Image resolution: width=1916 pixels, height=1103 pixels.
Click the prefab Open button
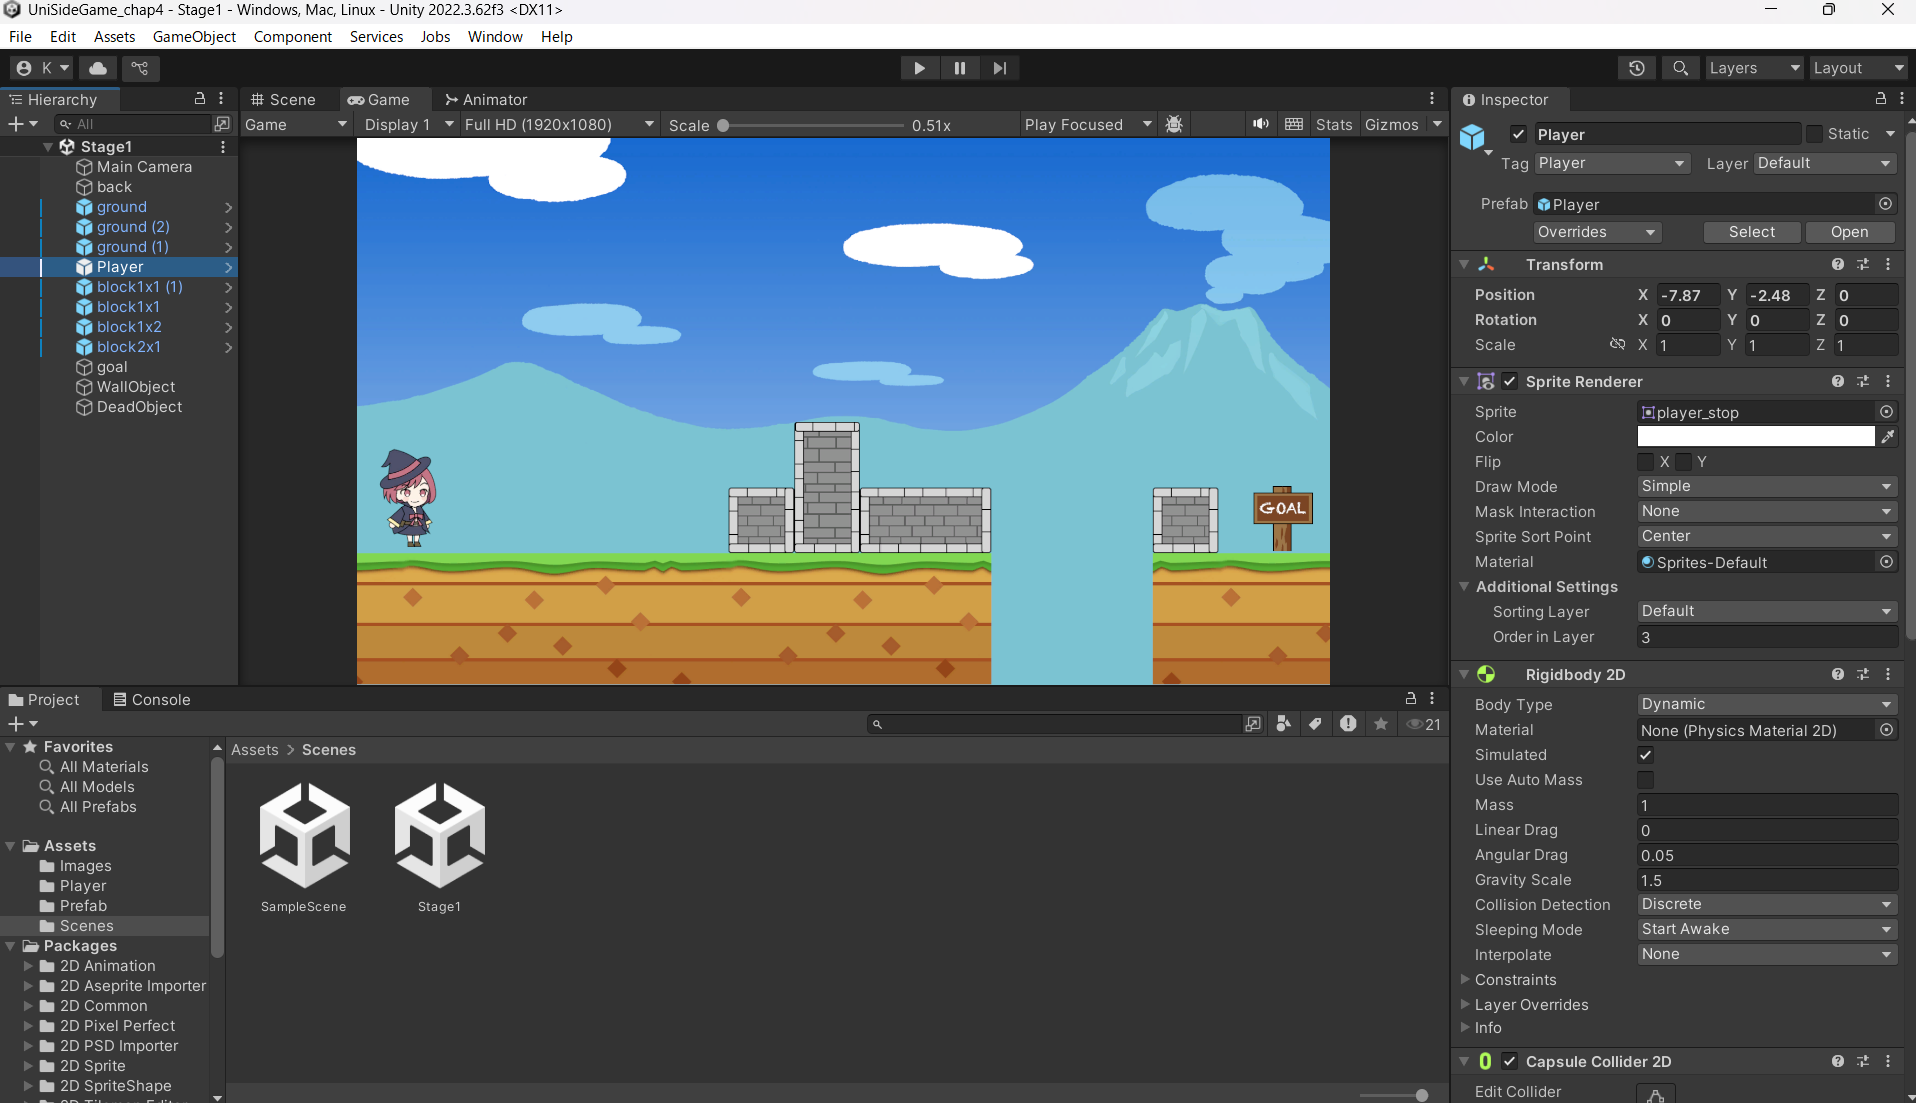(1849, 232)
